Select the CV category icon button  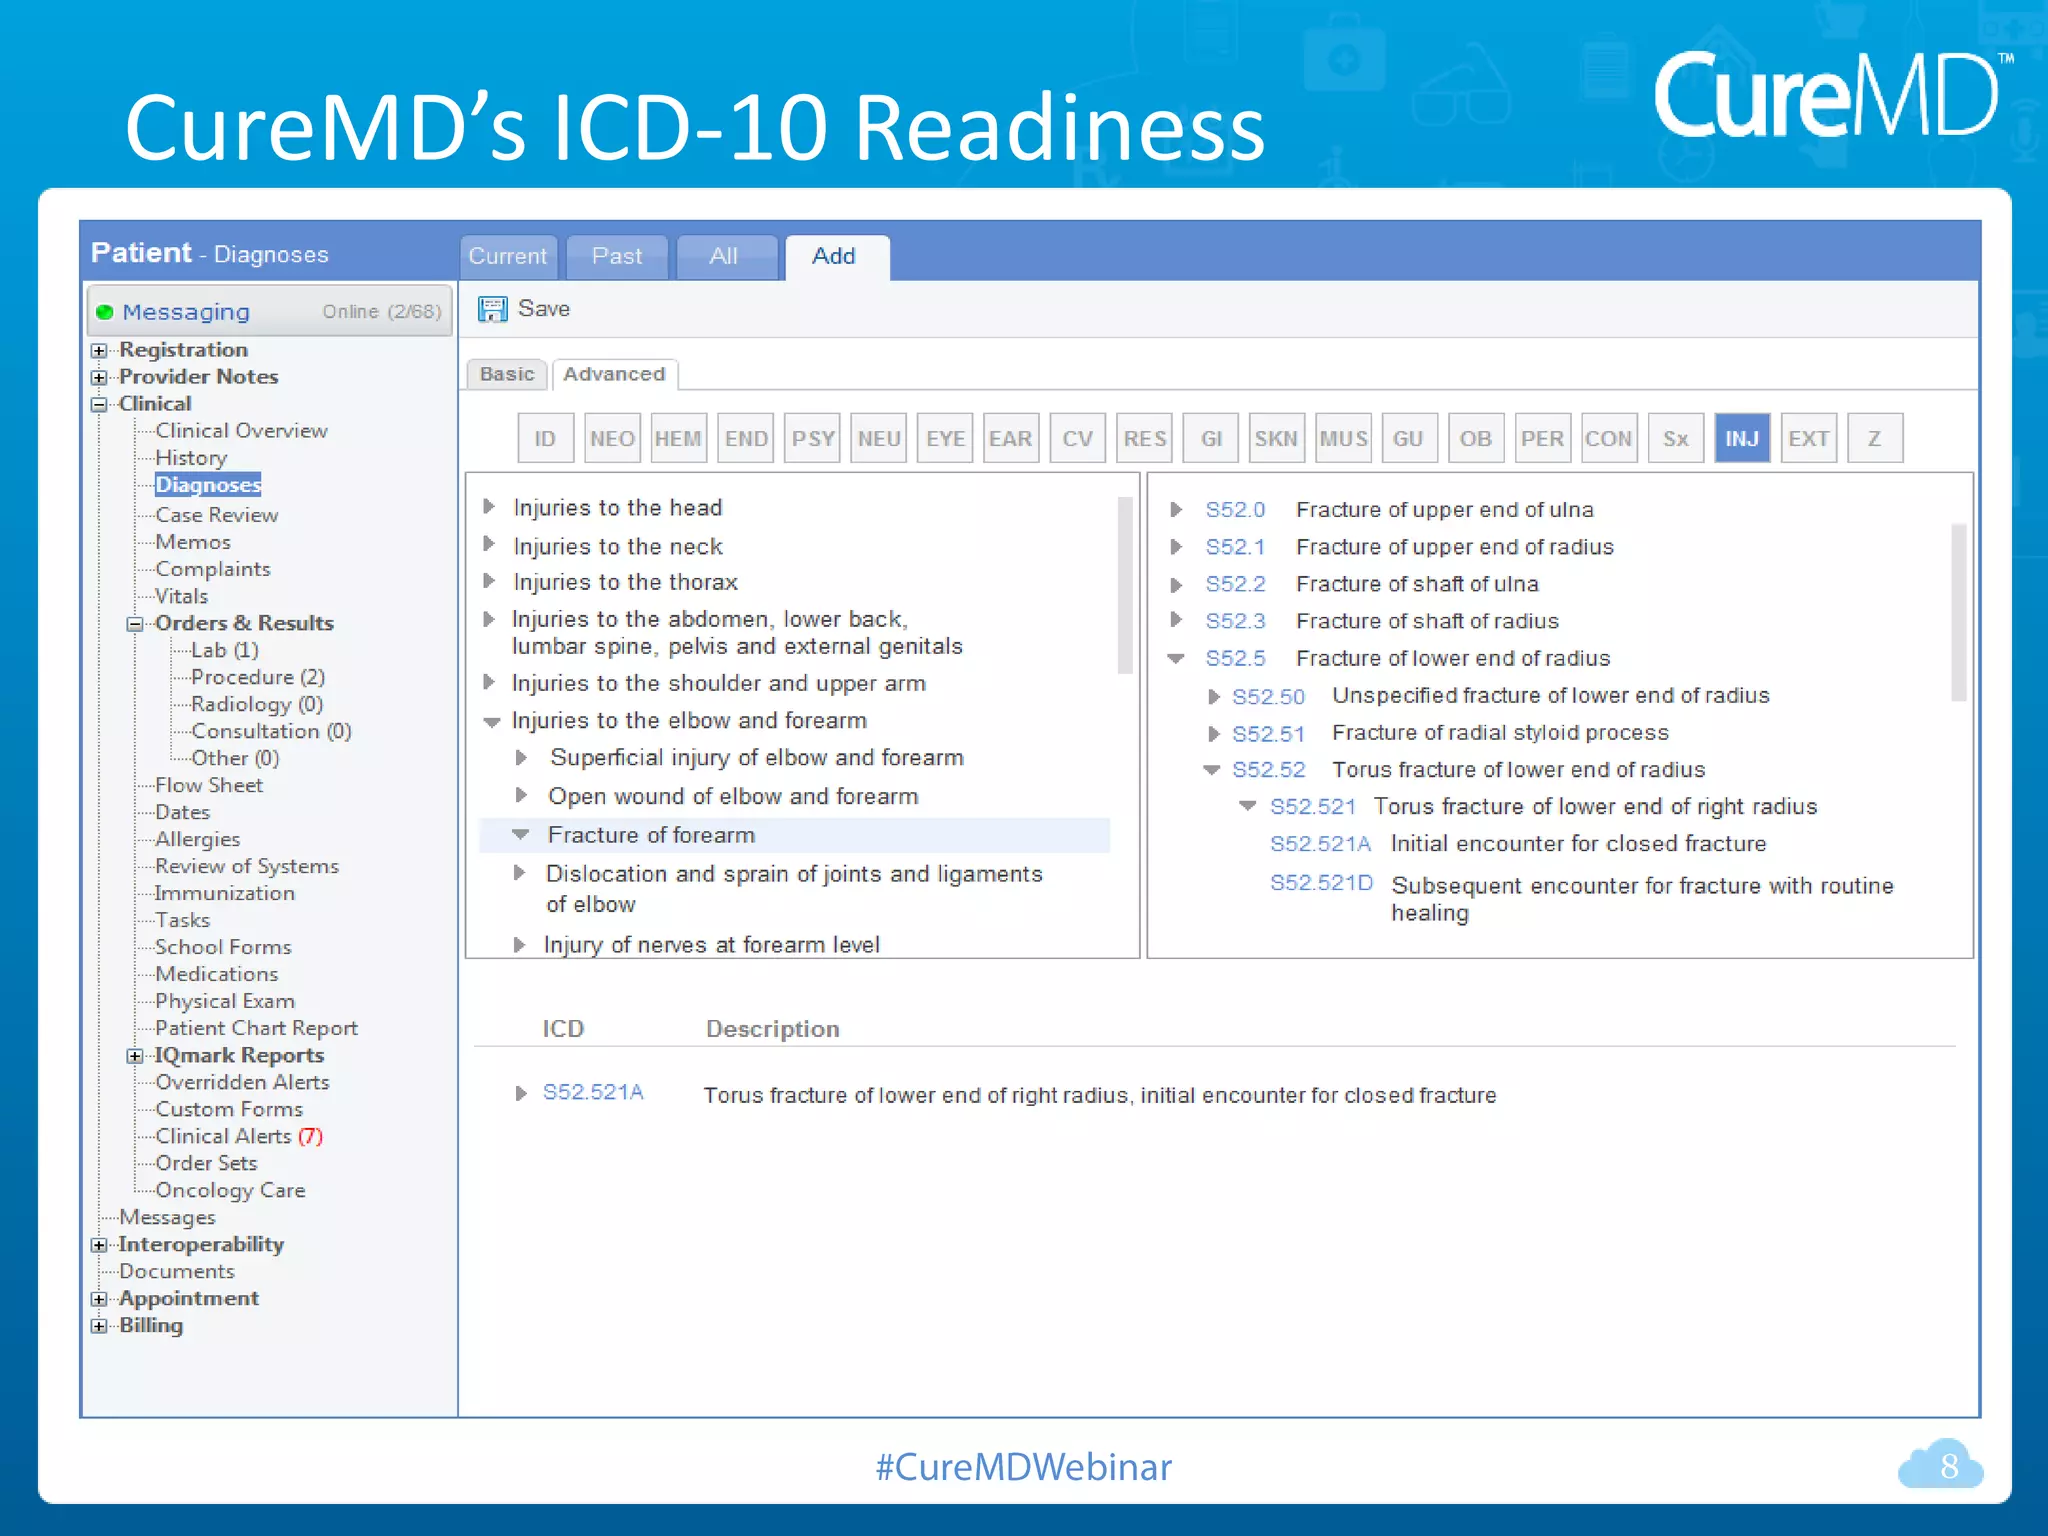(1077, 438)
